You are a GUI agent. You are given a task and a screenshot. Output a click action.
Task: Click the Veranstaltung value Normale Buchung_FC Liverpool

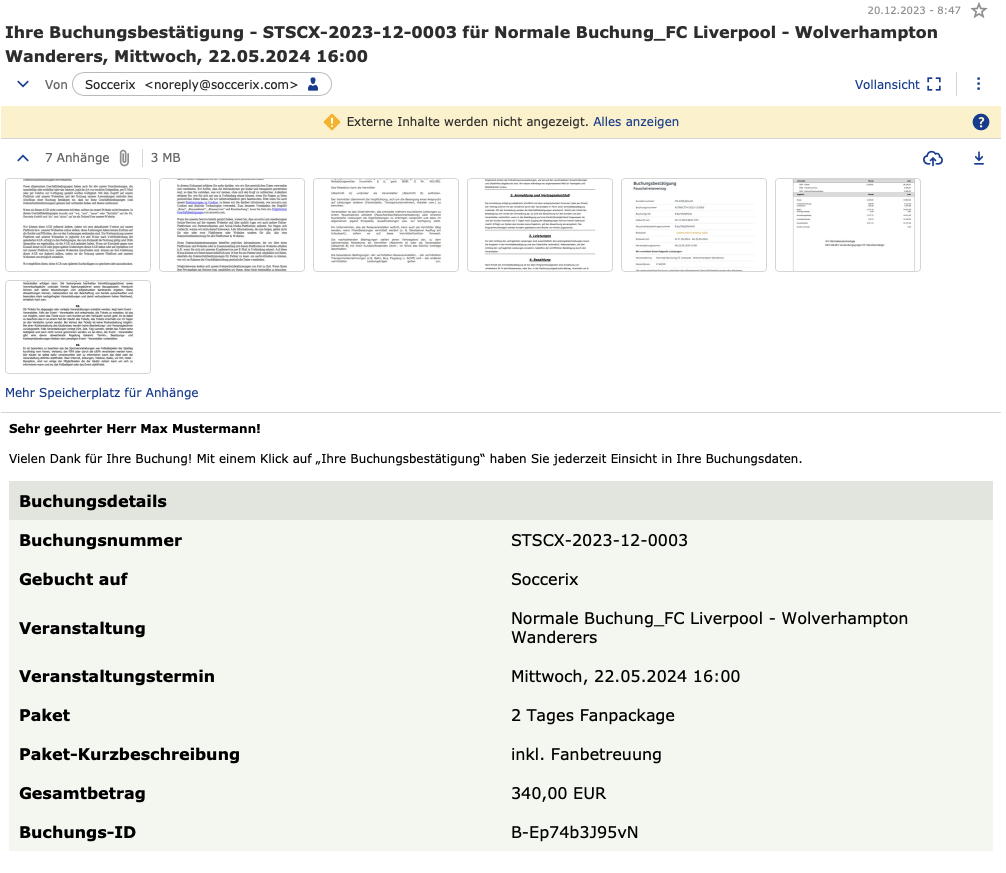[710, 628]
